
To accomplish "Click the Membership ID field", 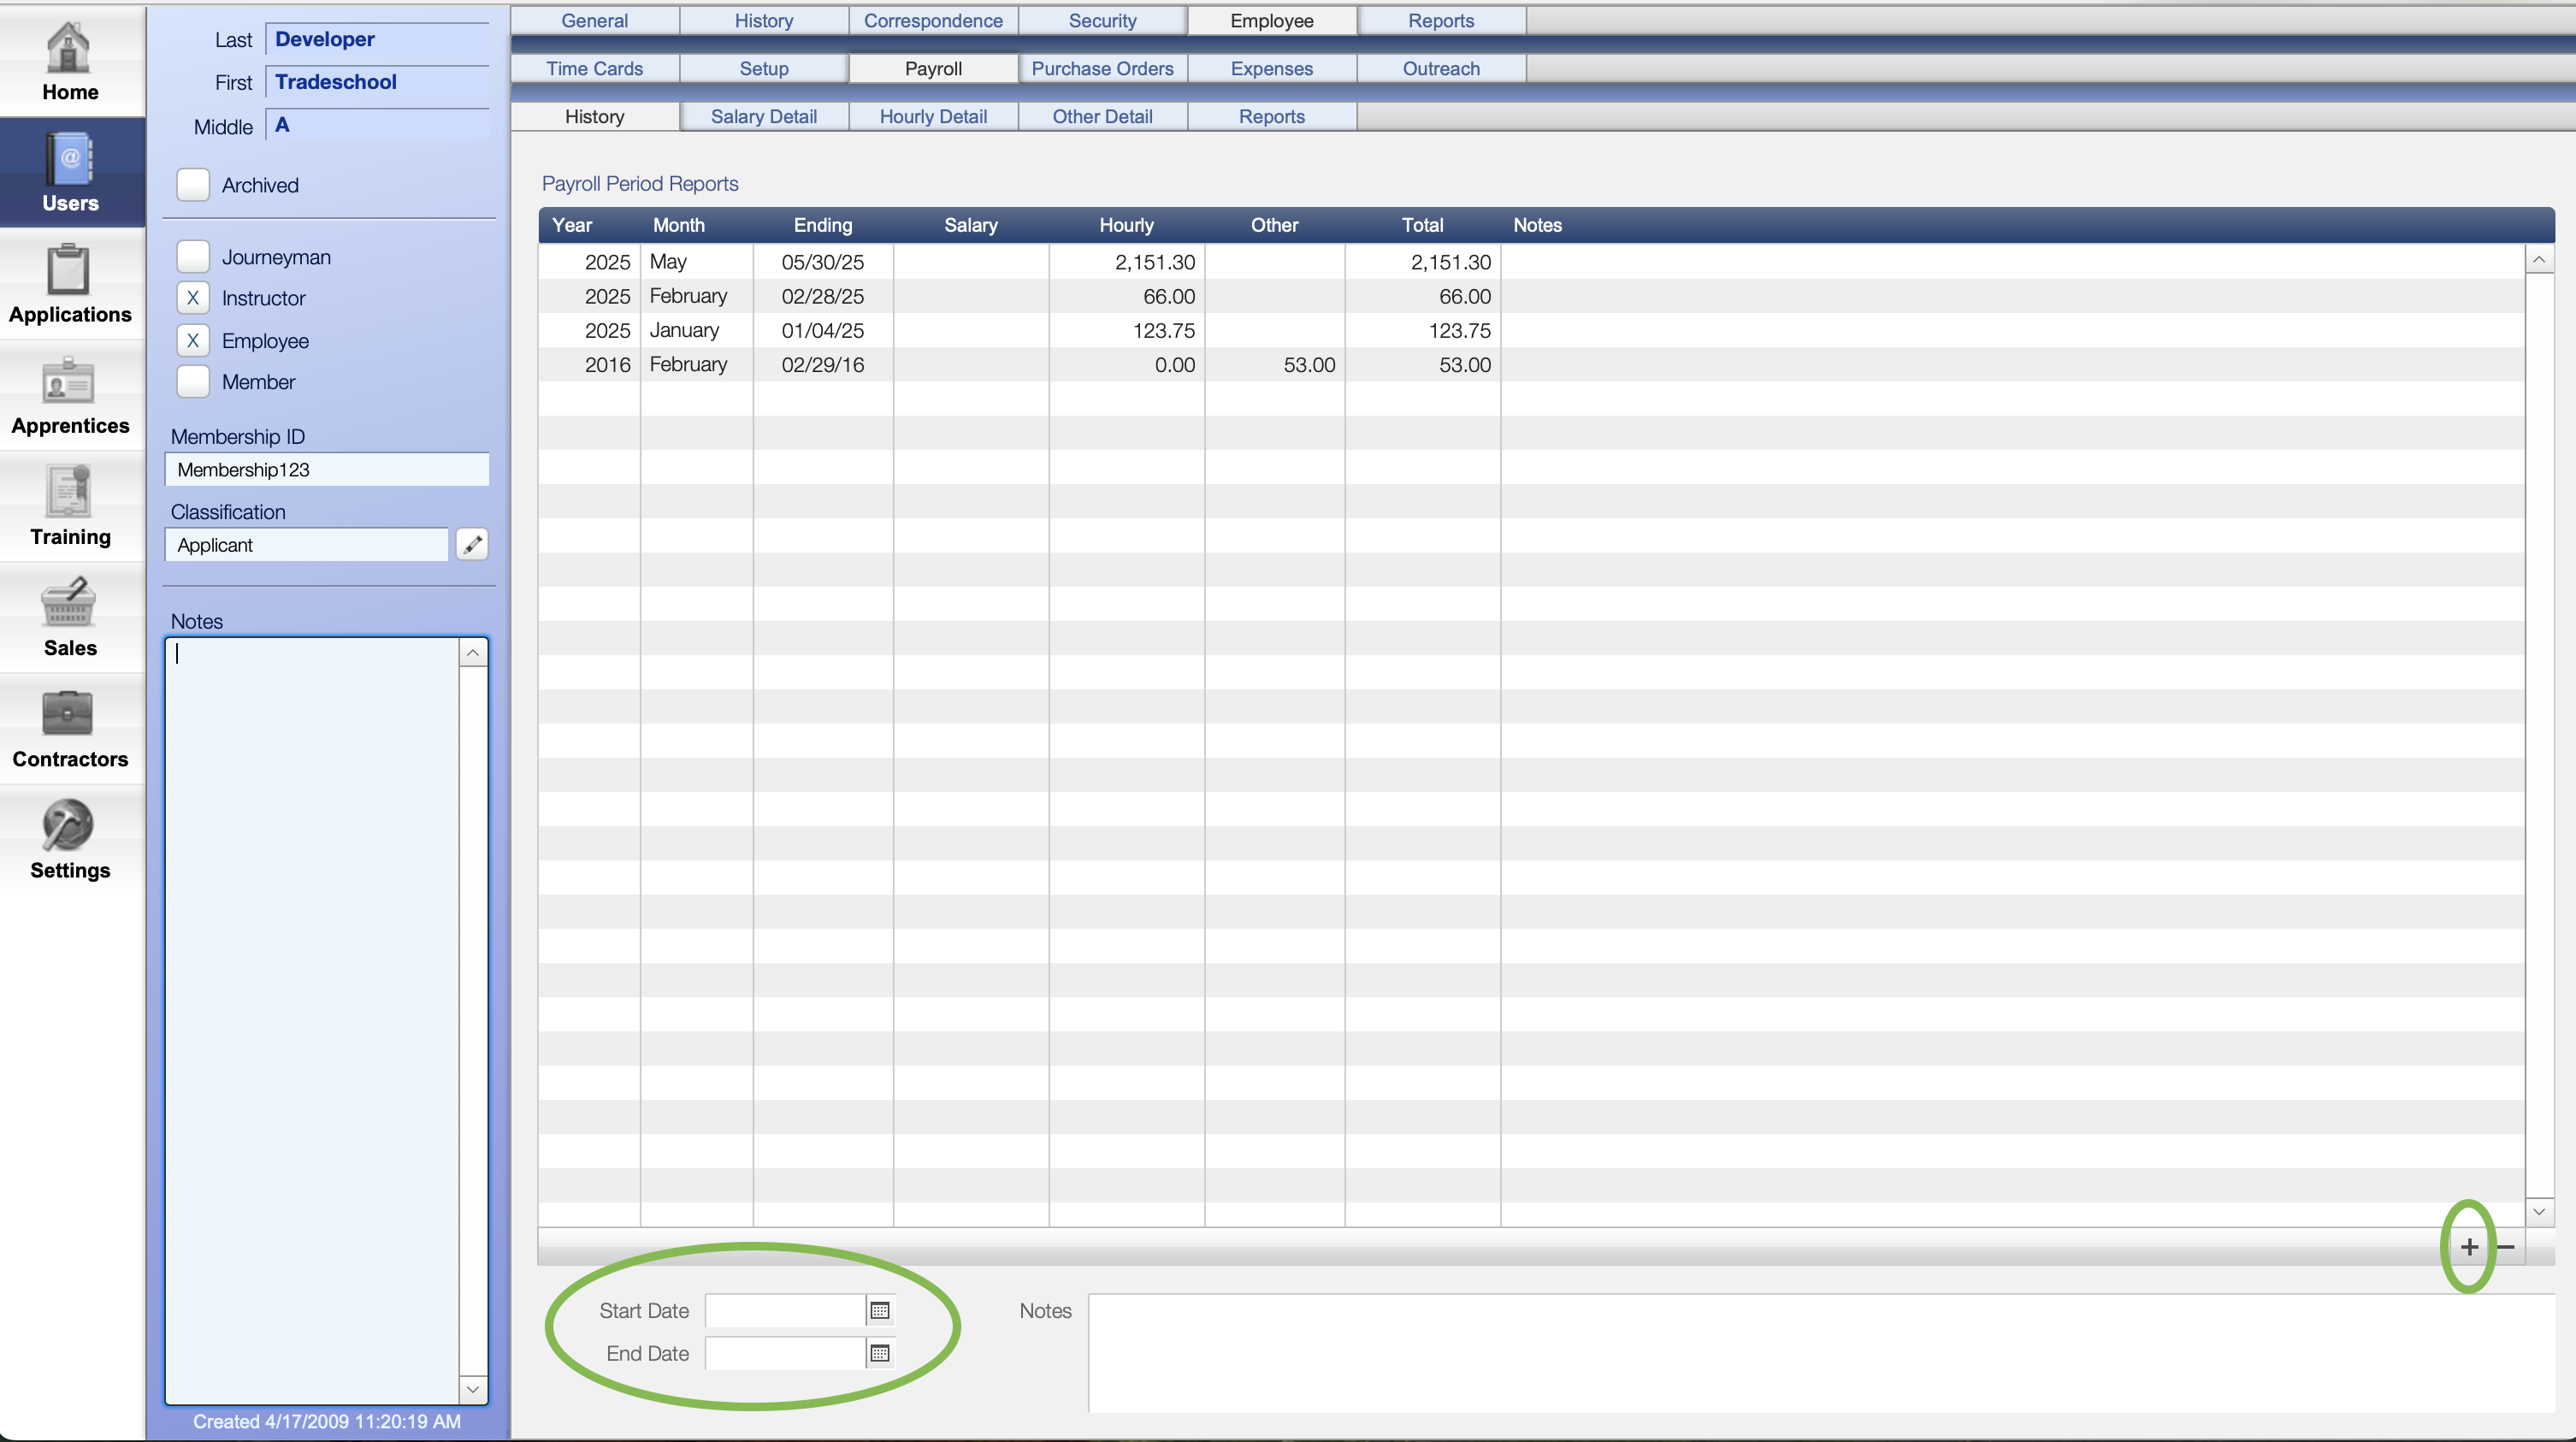I will (327, 470).
